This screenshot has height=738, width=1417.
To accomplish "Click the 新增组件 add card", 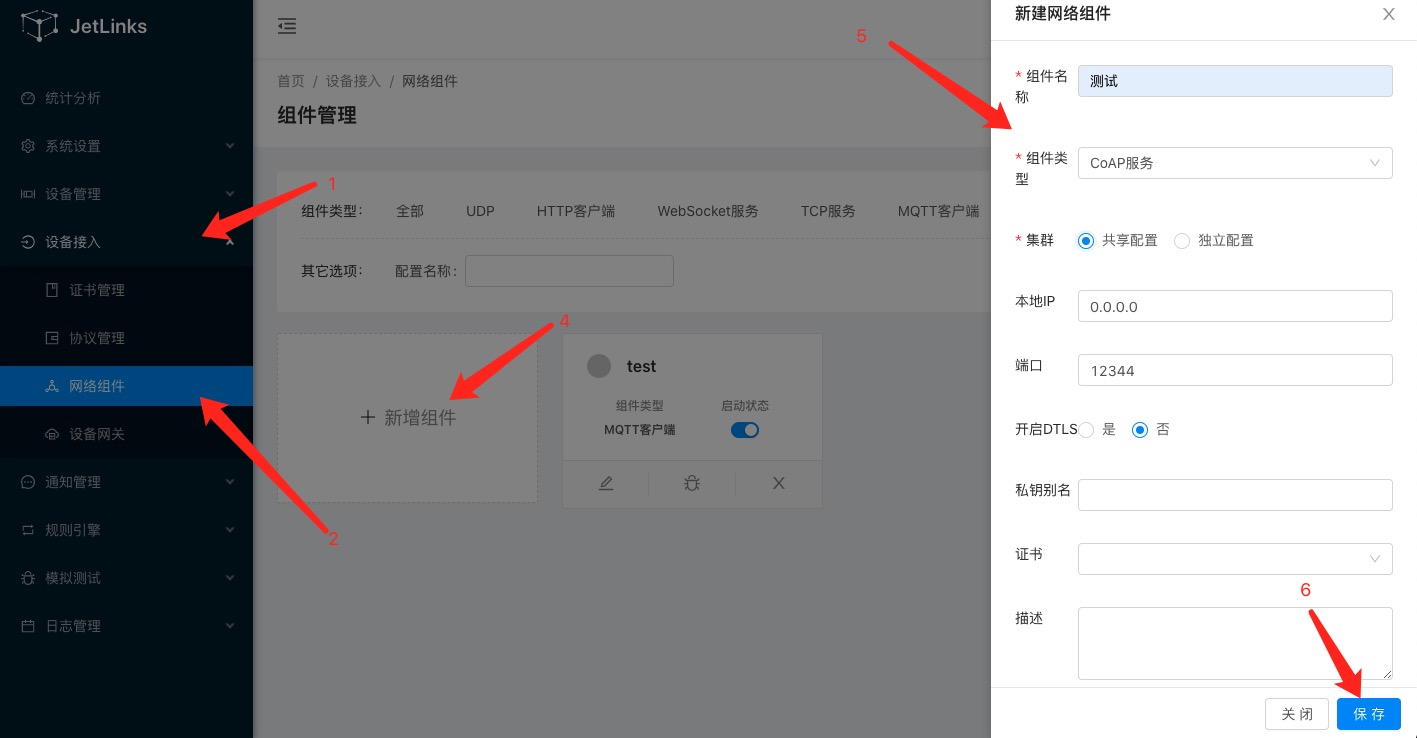I will coord(407,418).
